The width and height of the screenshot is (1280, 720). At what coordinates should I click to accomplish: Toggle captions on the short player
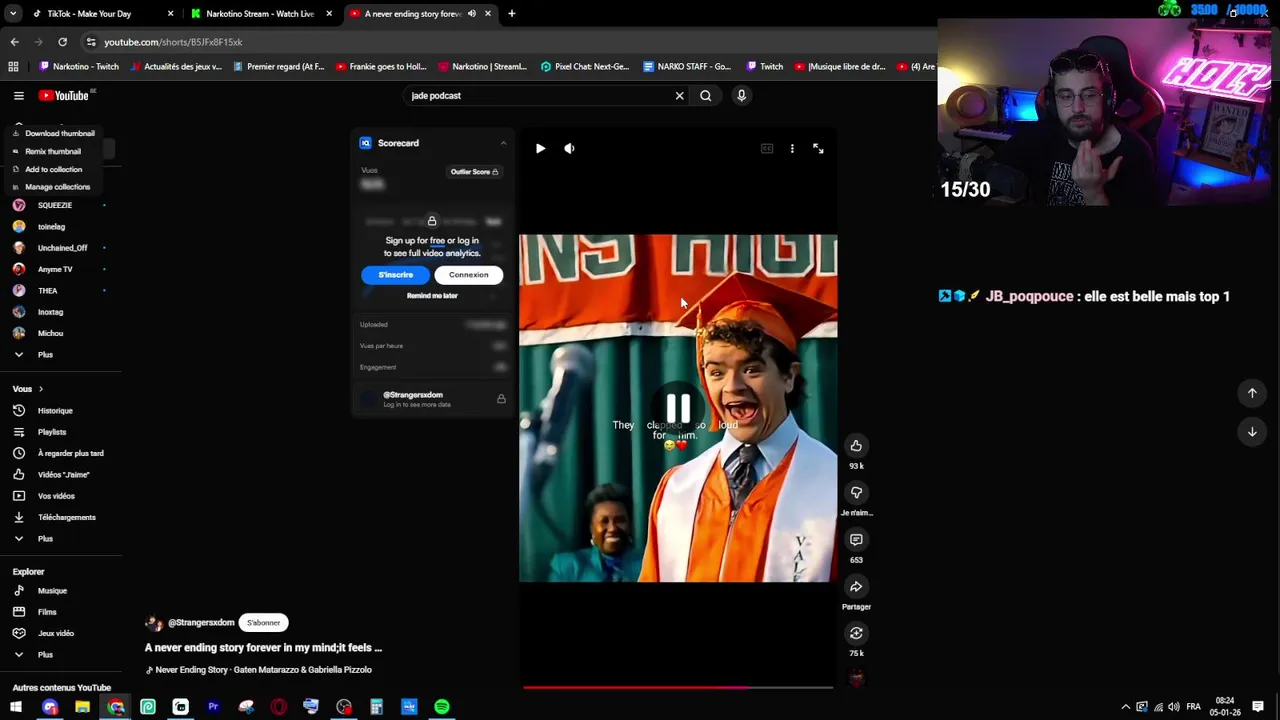(767, 149)
